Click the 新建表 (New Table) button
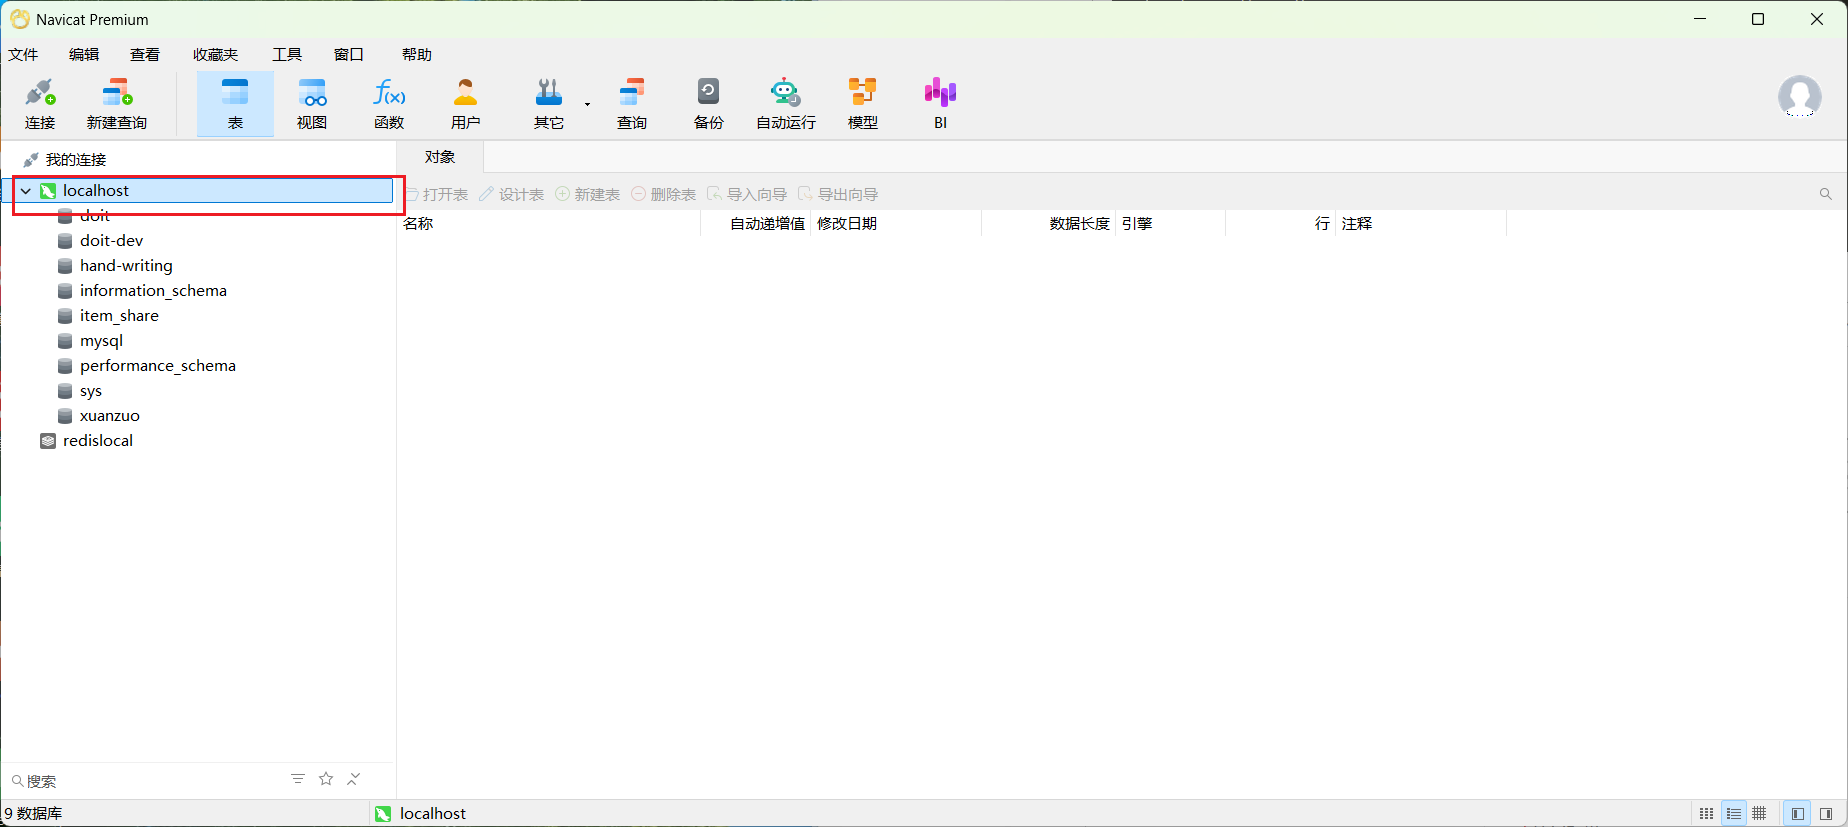 click(588, 194)
